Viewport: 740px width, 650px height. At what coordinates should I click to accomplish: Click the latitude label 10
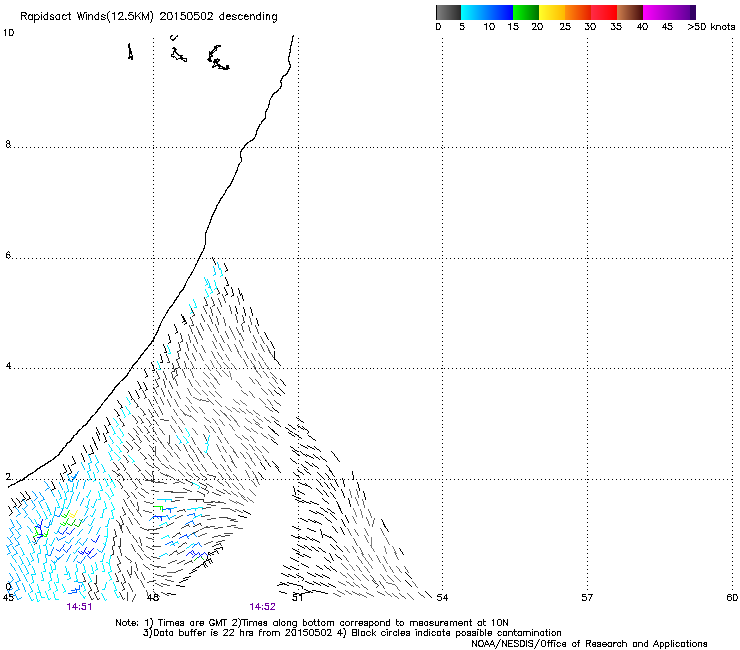[x=8, y=33]
